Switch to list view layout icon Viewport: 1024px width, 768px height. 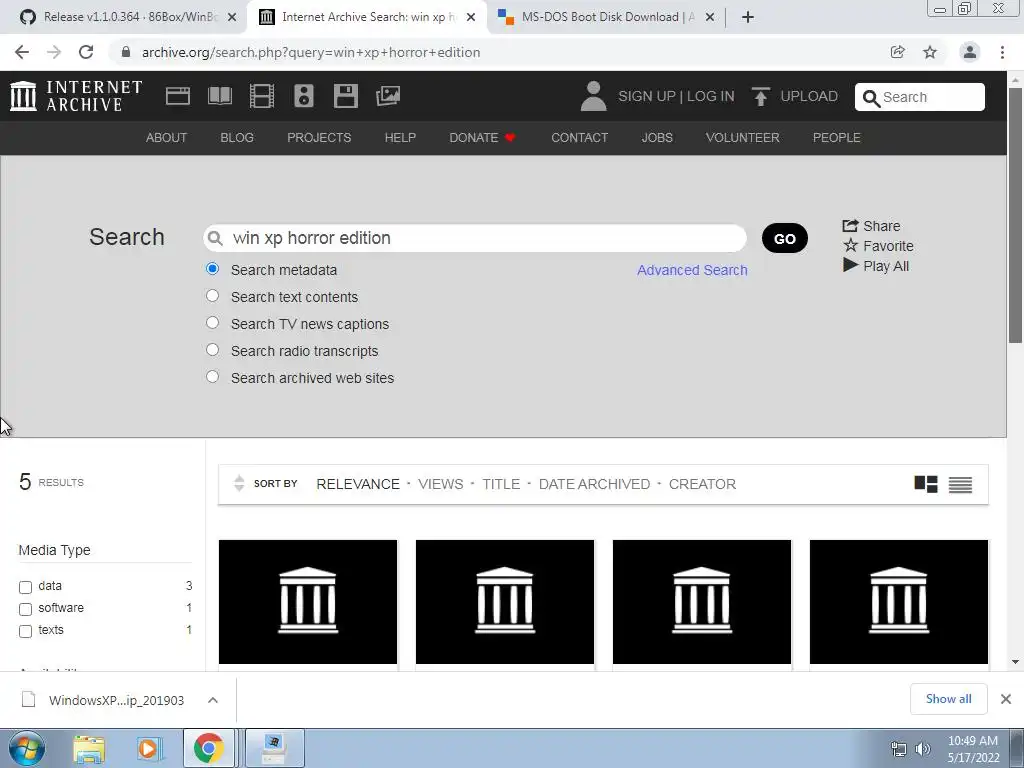[961, 484]
